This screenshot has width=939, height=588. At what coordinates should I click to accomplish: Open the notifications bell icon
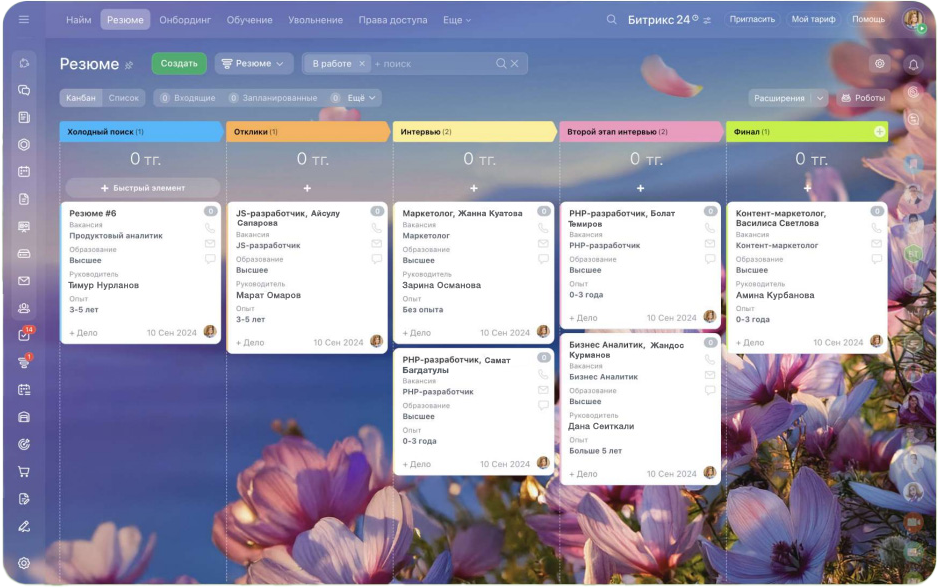pos(912,64)
